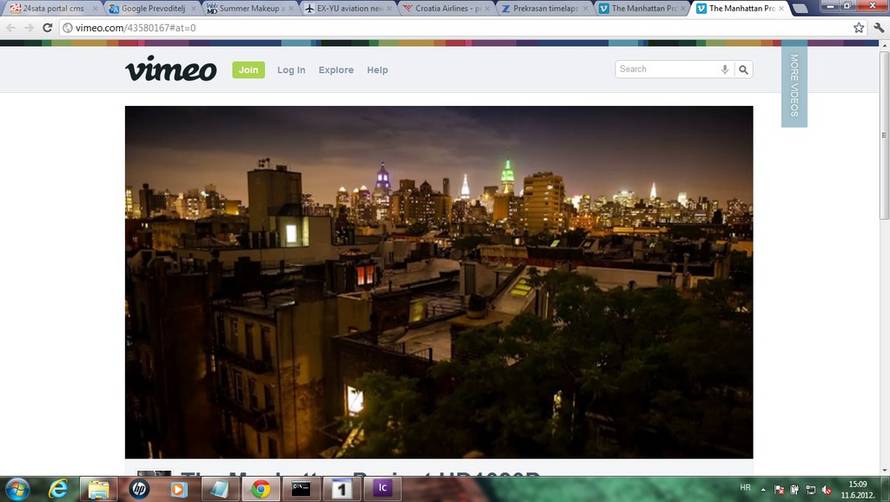Show hidden system tray icons
Screen dimensions: 890x502
[x=763, y=490]
